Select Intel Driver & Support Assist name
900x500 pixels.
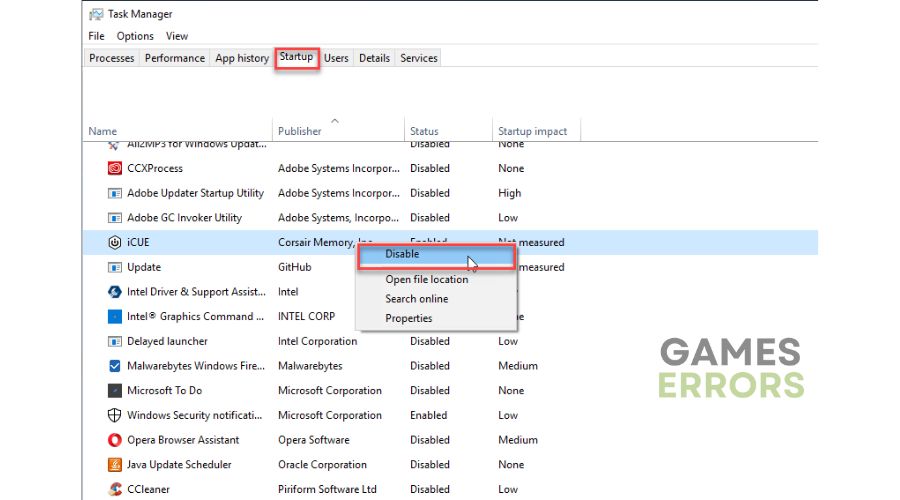[196, 292]
